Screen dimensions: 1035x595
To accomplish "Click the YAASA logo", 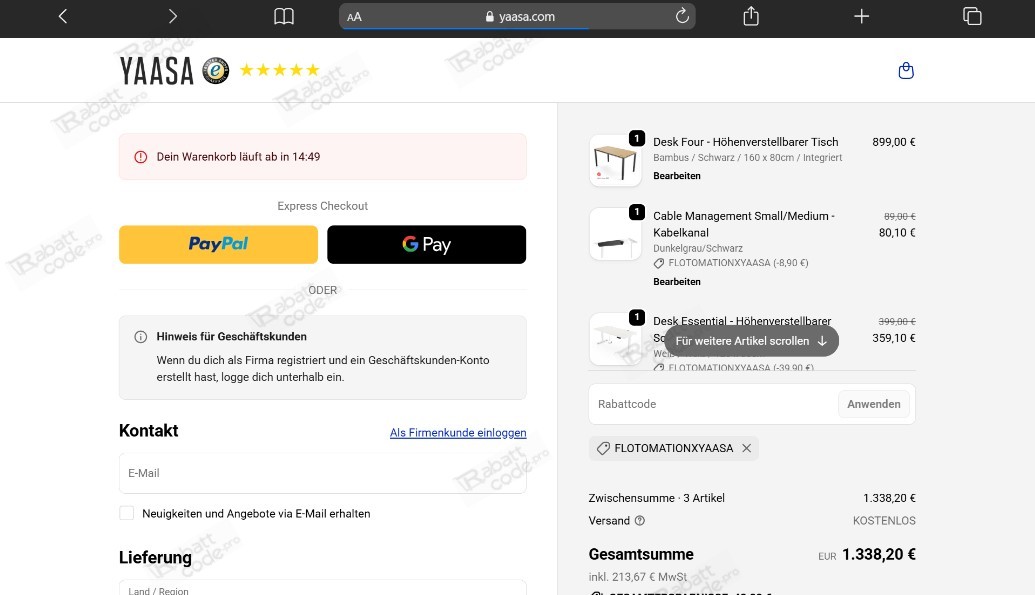I will click(156, 71).
